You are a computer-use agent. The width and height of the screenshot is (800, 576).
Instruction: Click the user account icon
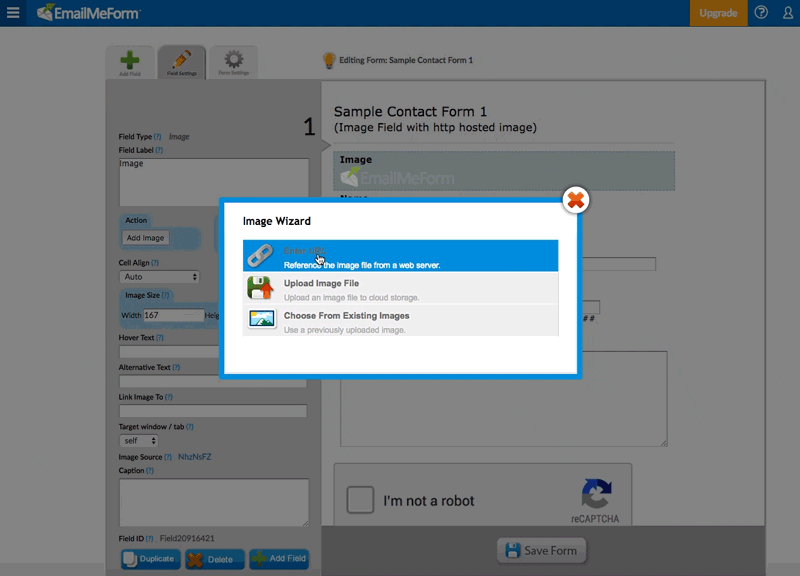pos(787,14)
